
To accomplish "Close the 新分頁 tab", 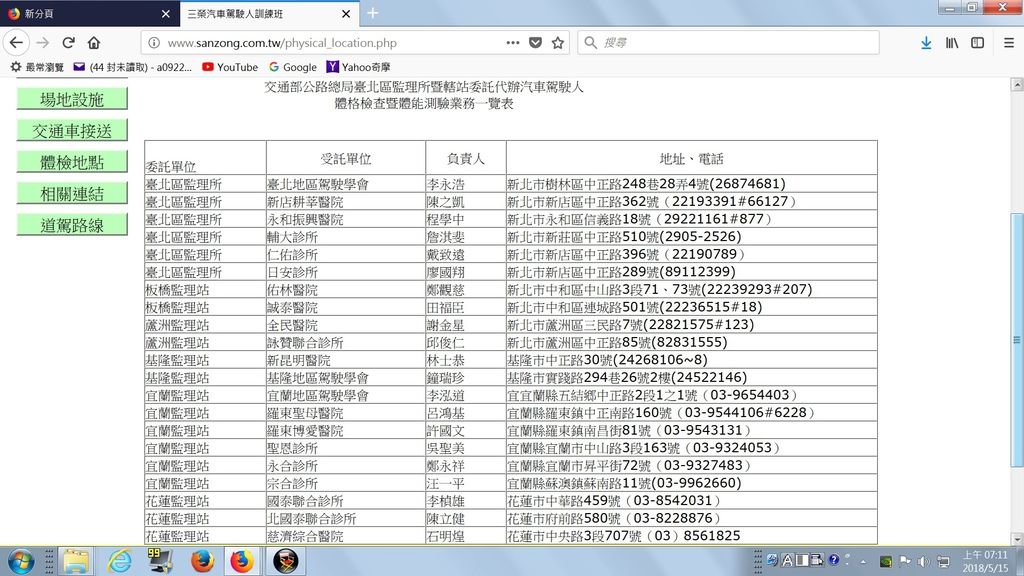I will [x=165, y=14].
